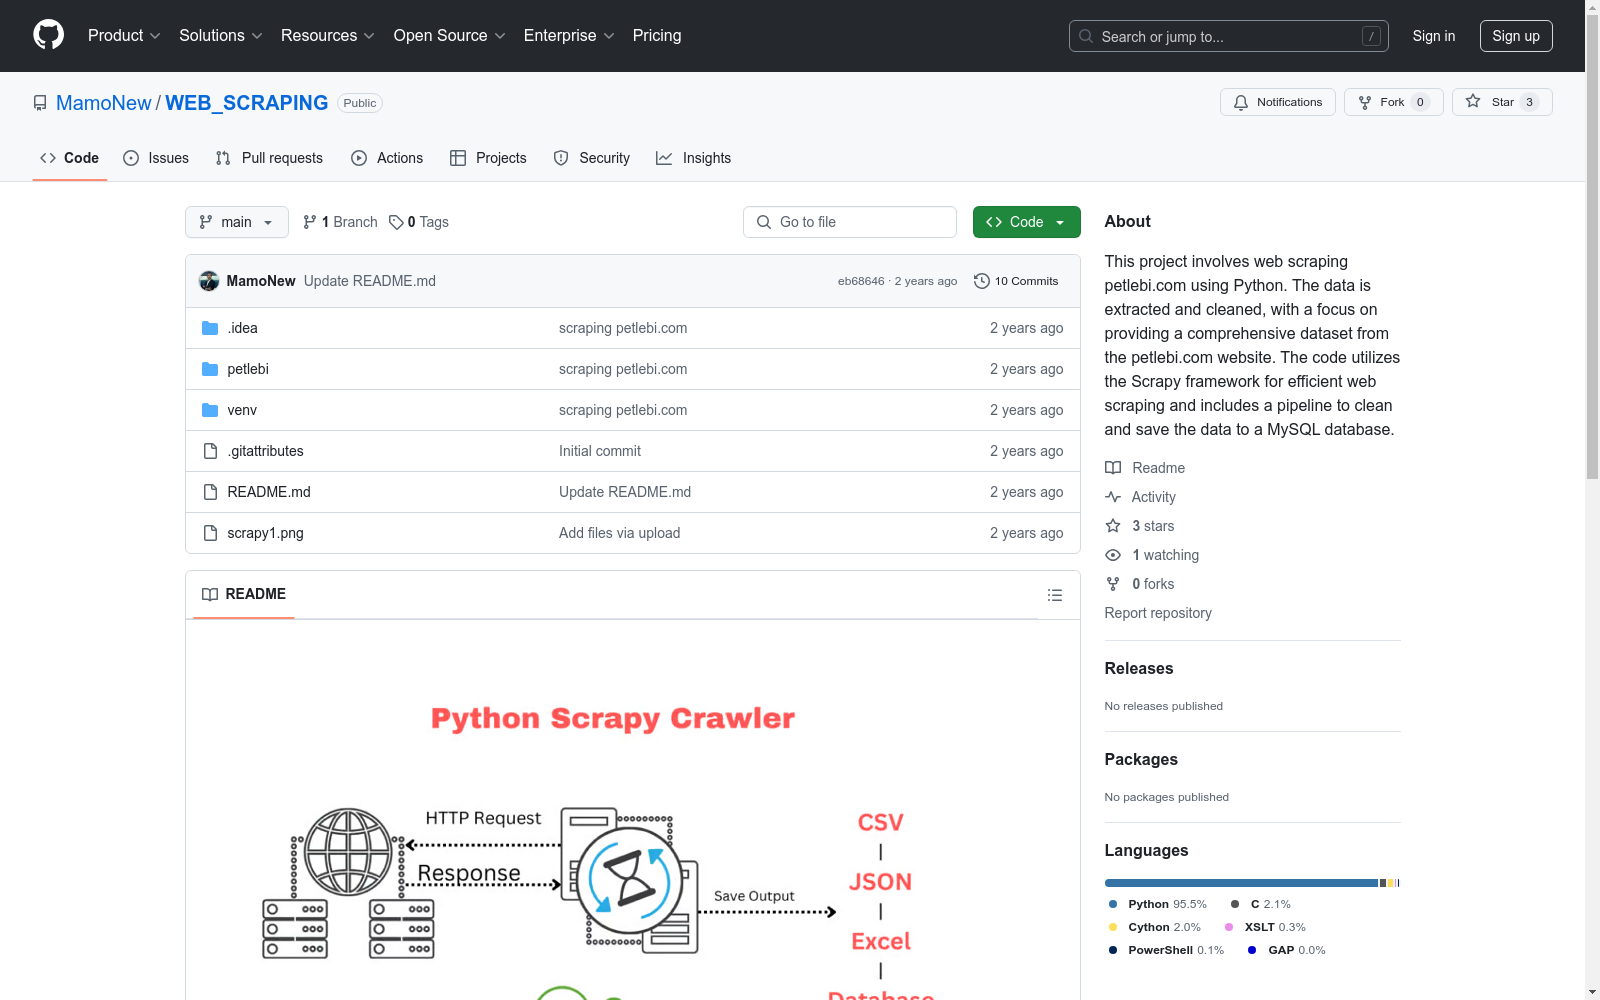The height and width of the screenshot is (1000, 1600).
Task: View the 10 Commits history
Action: tap(1016, 281)
